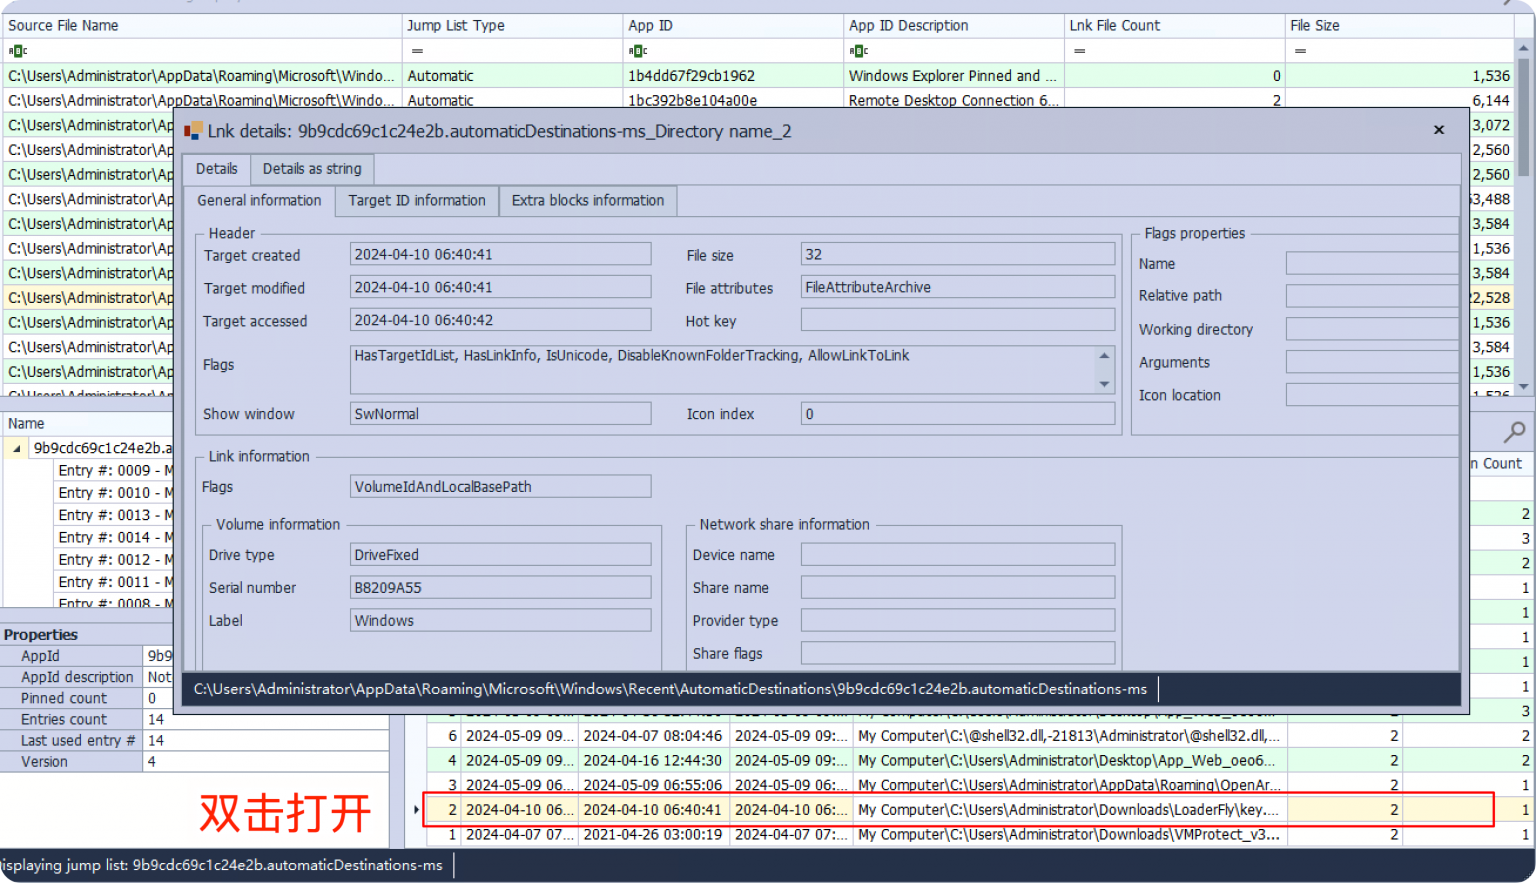Sort by the App ID Description column header
The height and width of the screenshot is (883, 1536).
tap(908, 25)
